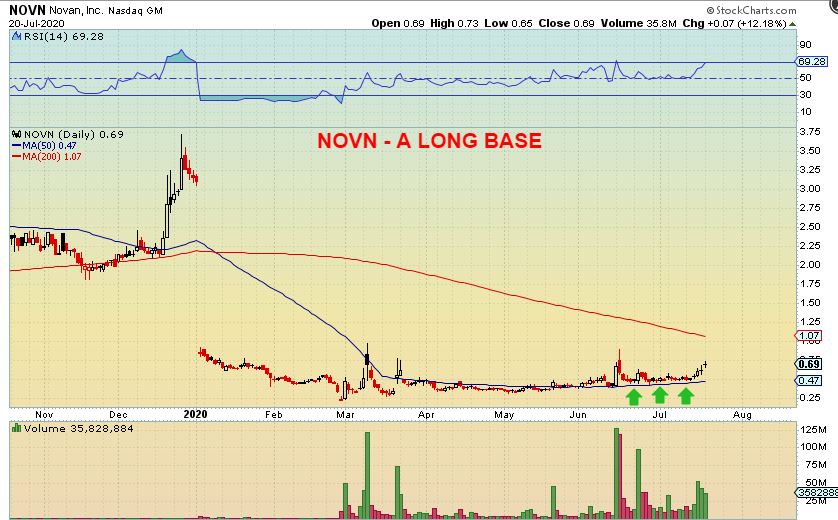Click the Nasdaq GM exchange label
838x520 pixels.
point(135,11)
